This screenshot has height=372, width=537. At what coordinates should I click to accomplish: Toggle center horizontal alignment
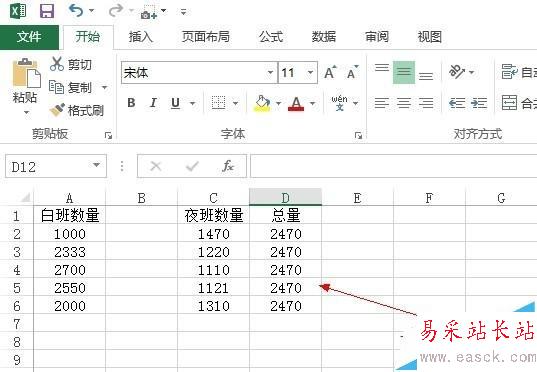(404, 103)
